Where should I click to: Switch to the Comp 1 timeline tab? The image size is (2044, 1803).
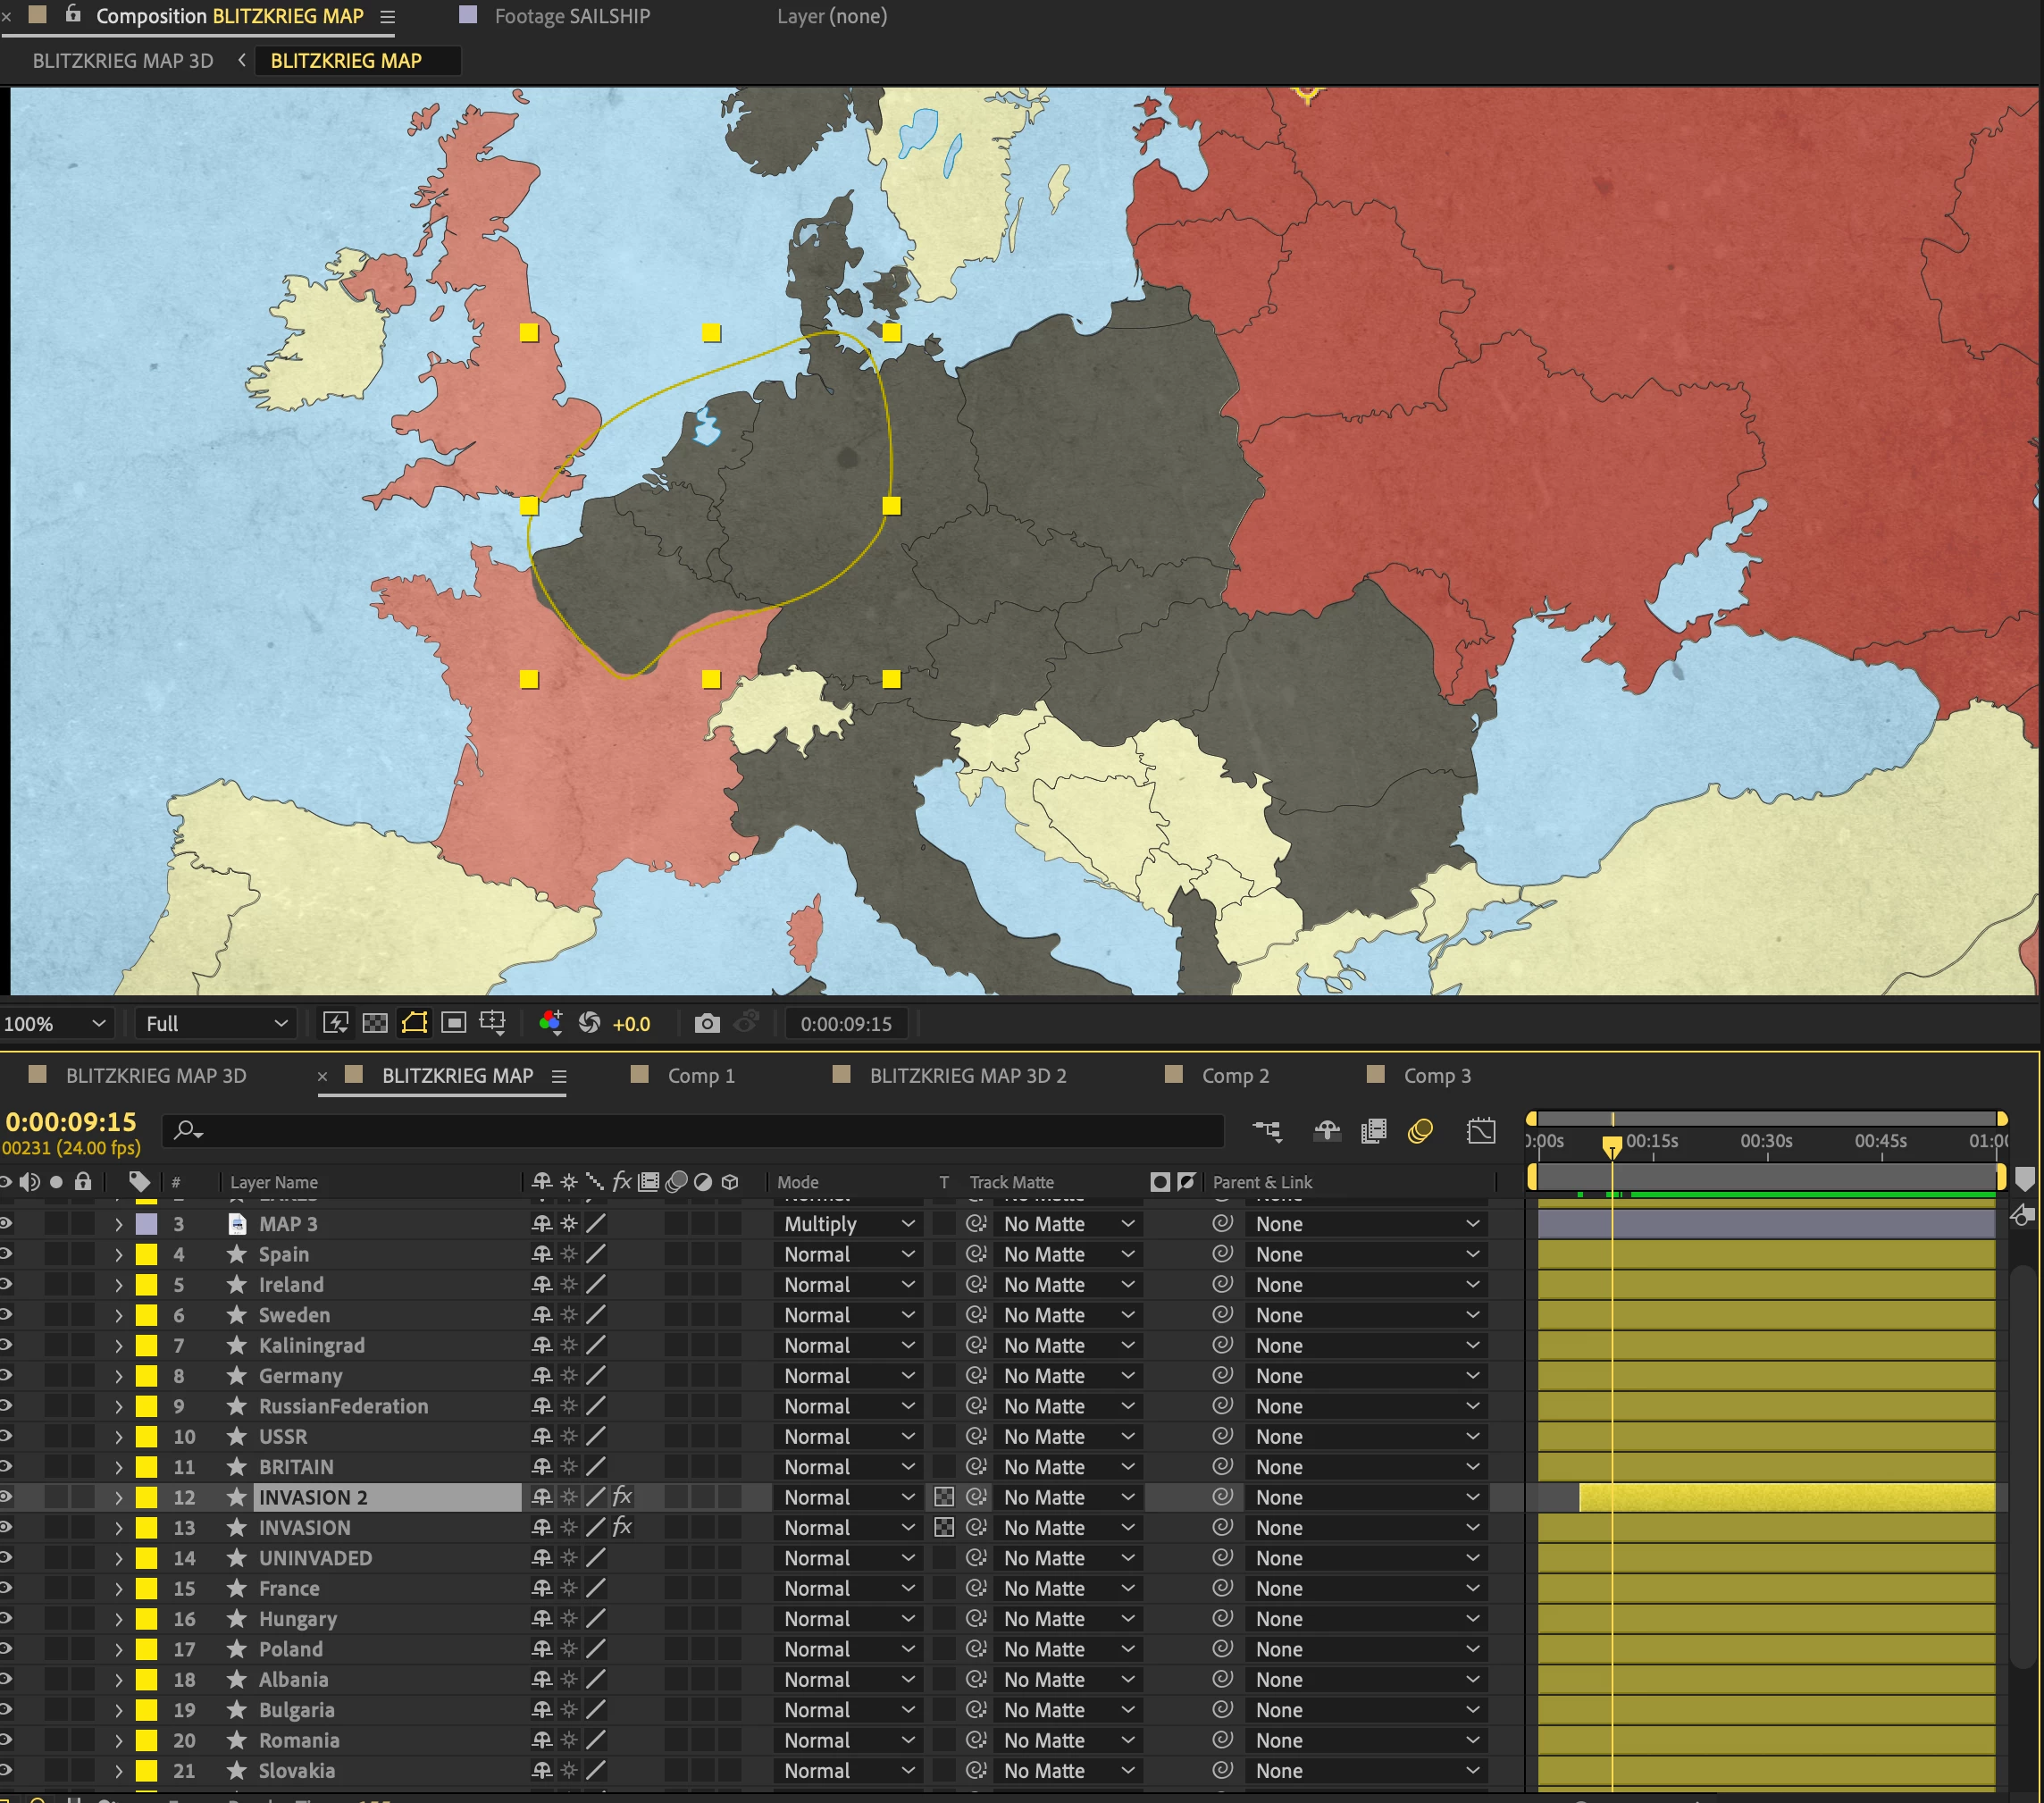click(701, 1076)
